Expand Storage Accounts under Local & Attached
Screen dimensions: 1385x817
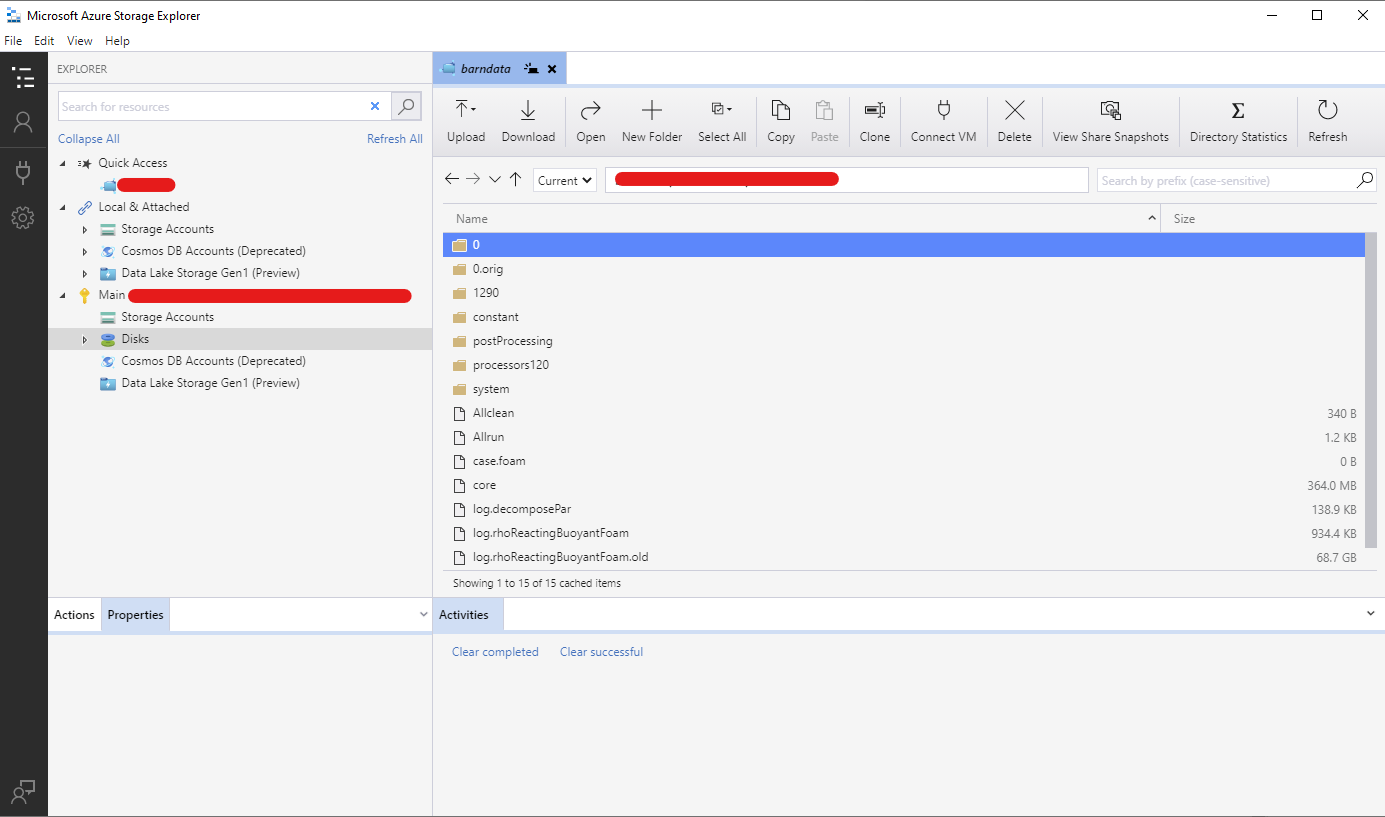(85, 229)
